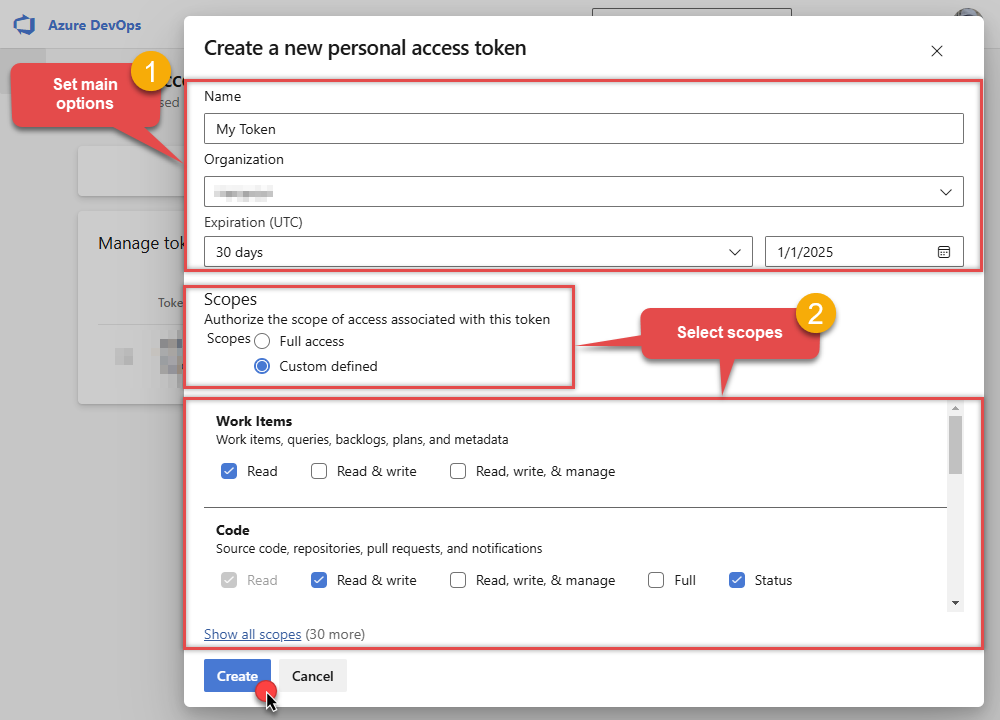Click the Scopes section heading

(x=230, y=299)
